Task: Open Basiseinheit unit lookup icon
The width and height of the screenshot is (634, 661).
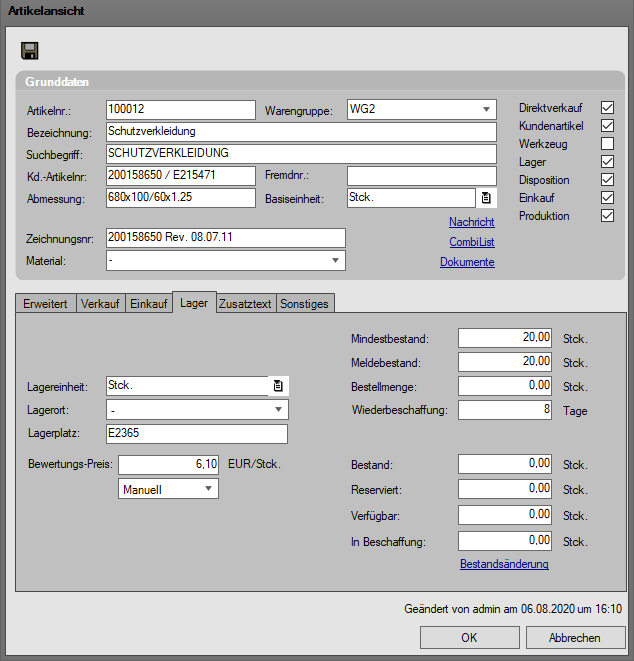Action: 486,198
